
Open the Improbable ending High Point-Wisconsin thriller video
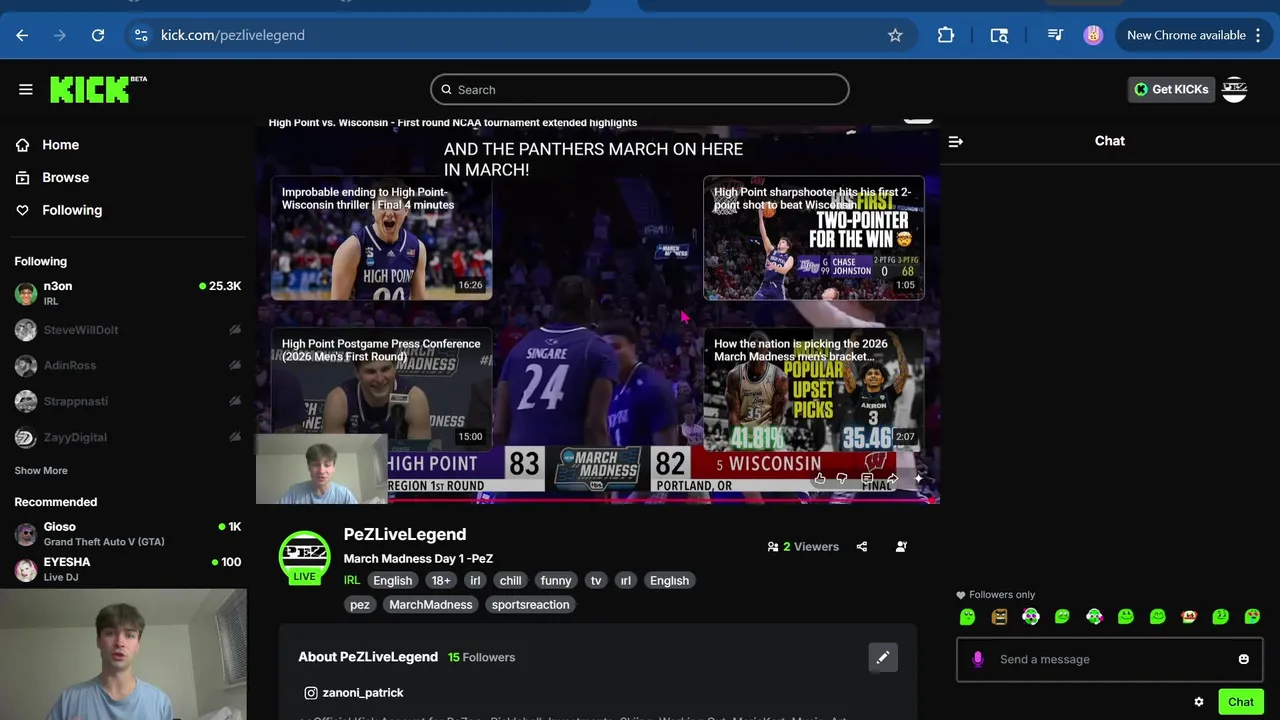tap(381, 239)
